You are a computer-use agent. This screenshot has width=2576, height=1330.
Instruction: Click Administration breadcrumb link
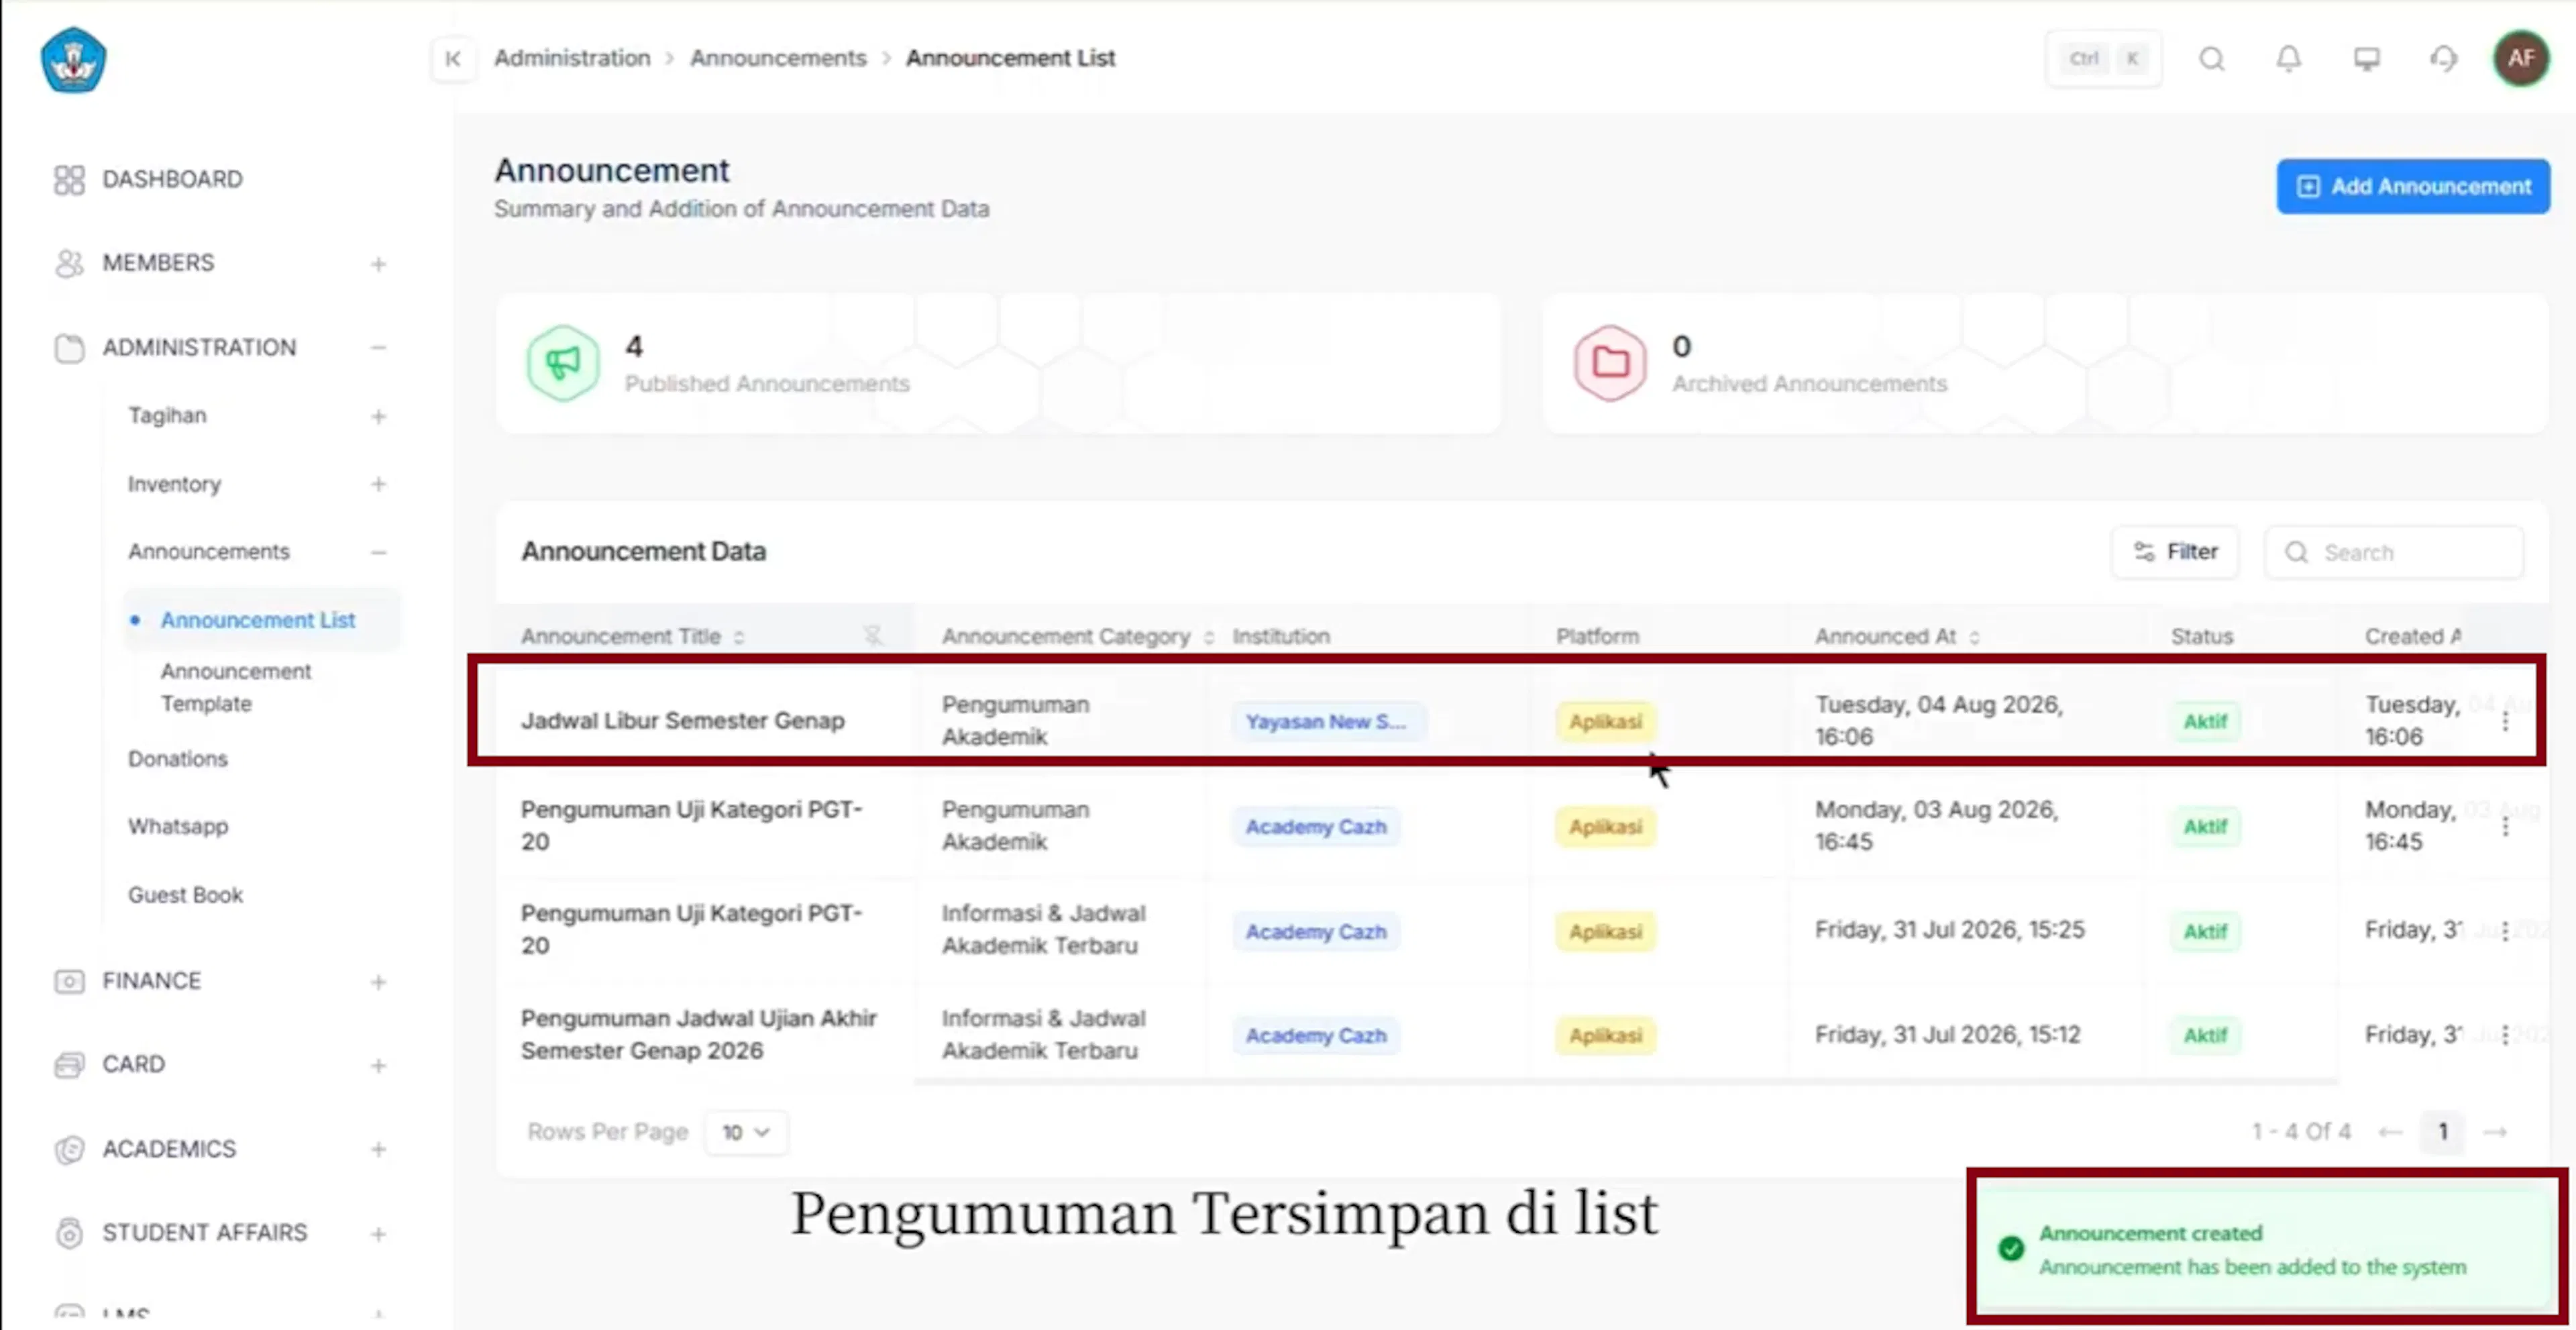pyautogui.click(x=572, y=58)
